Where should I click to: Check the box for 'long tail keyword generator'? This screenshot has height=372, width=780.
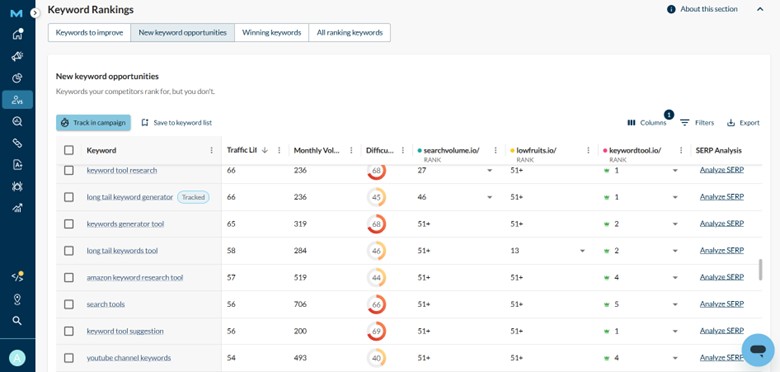point(69,197)
